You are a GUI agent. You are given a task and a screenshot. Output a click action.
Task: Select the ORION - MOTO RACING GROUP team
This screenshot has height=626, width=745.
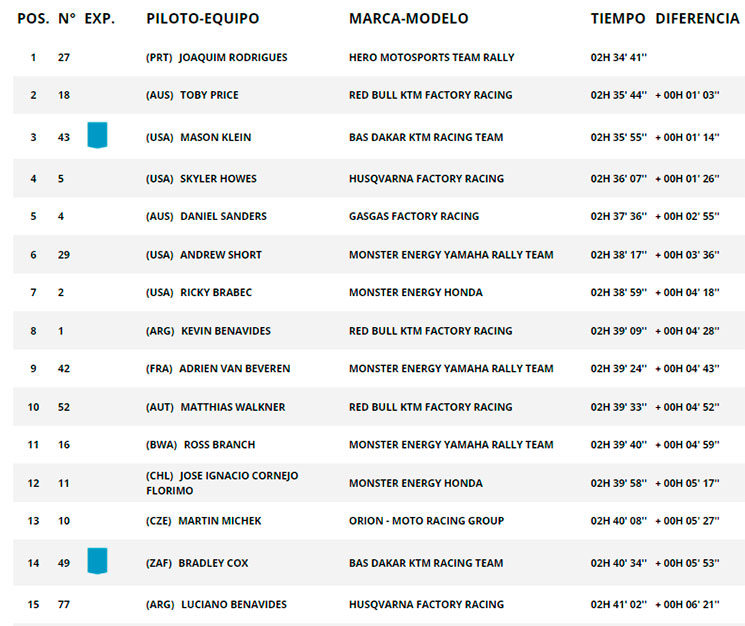(x=426, y=521)
